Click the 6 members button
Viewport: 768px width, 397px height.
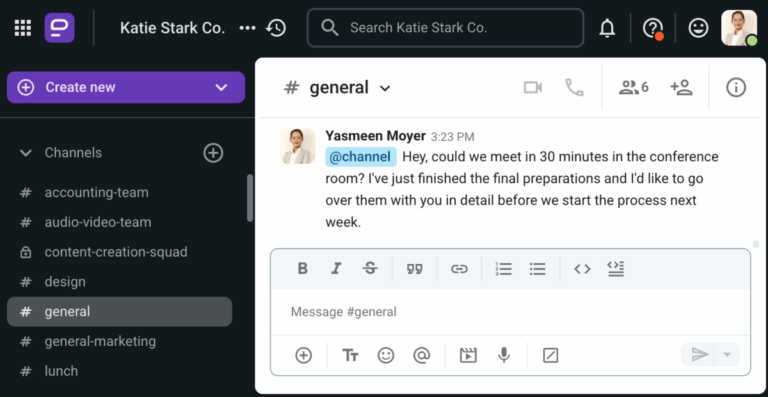pos(634,88)
